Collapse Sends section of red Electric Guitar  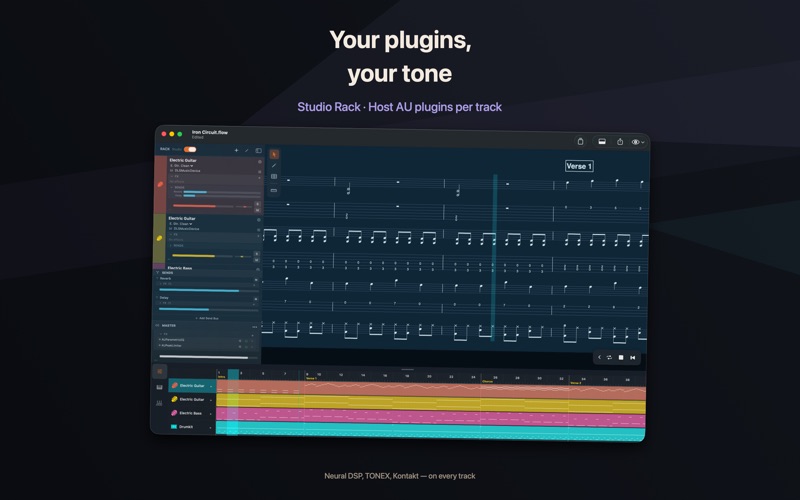tap(173, 188)
